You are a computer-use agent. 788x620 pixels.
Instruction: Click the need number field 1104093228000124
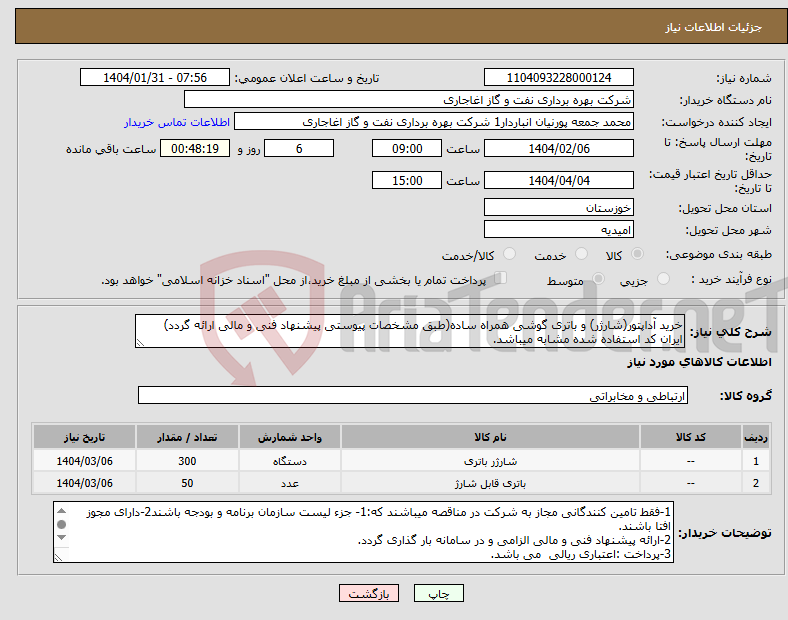558,77
